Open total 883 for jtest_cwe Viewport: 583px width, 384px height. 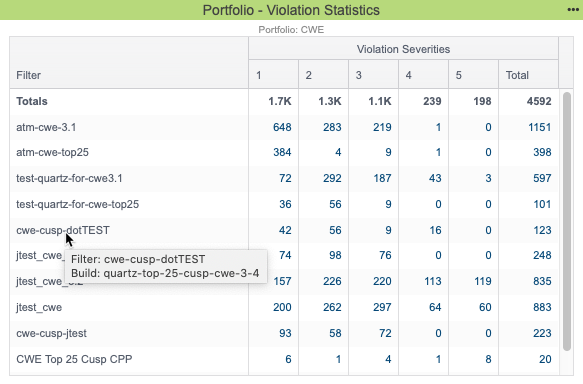542,307
